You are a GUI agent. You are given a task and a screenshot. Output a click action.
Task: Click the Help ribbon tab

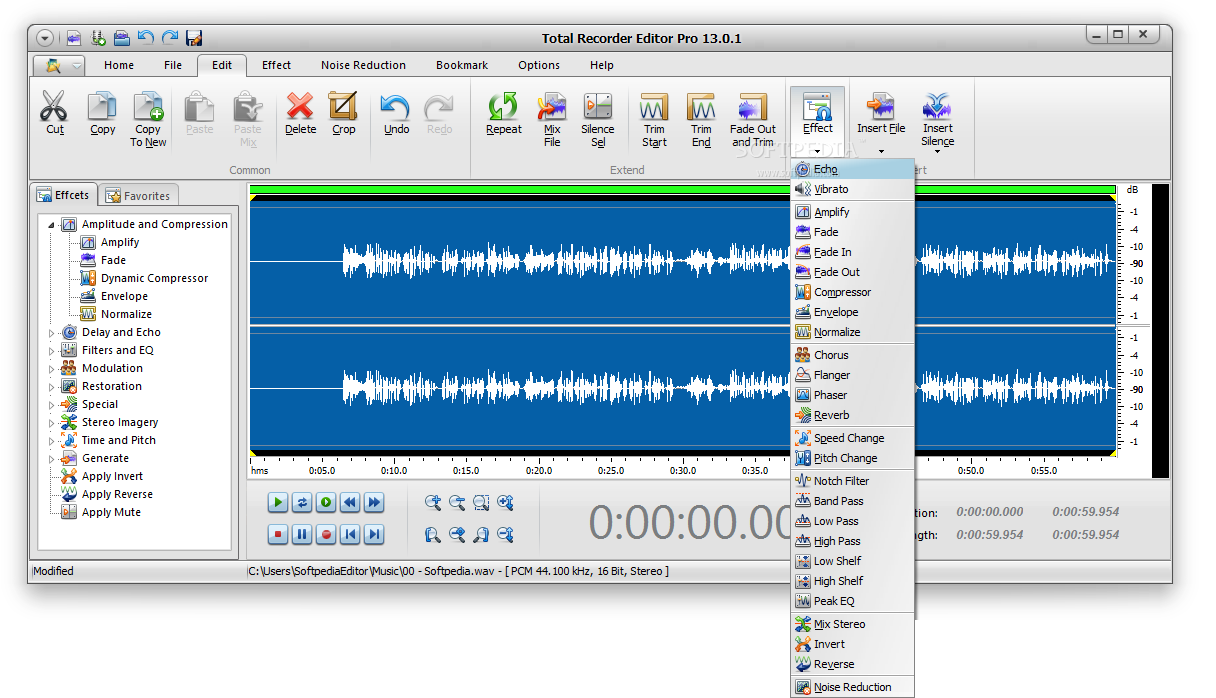[x=601, y=65]
